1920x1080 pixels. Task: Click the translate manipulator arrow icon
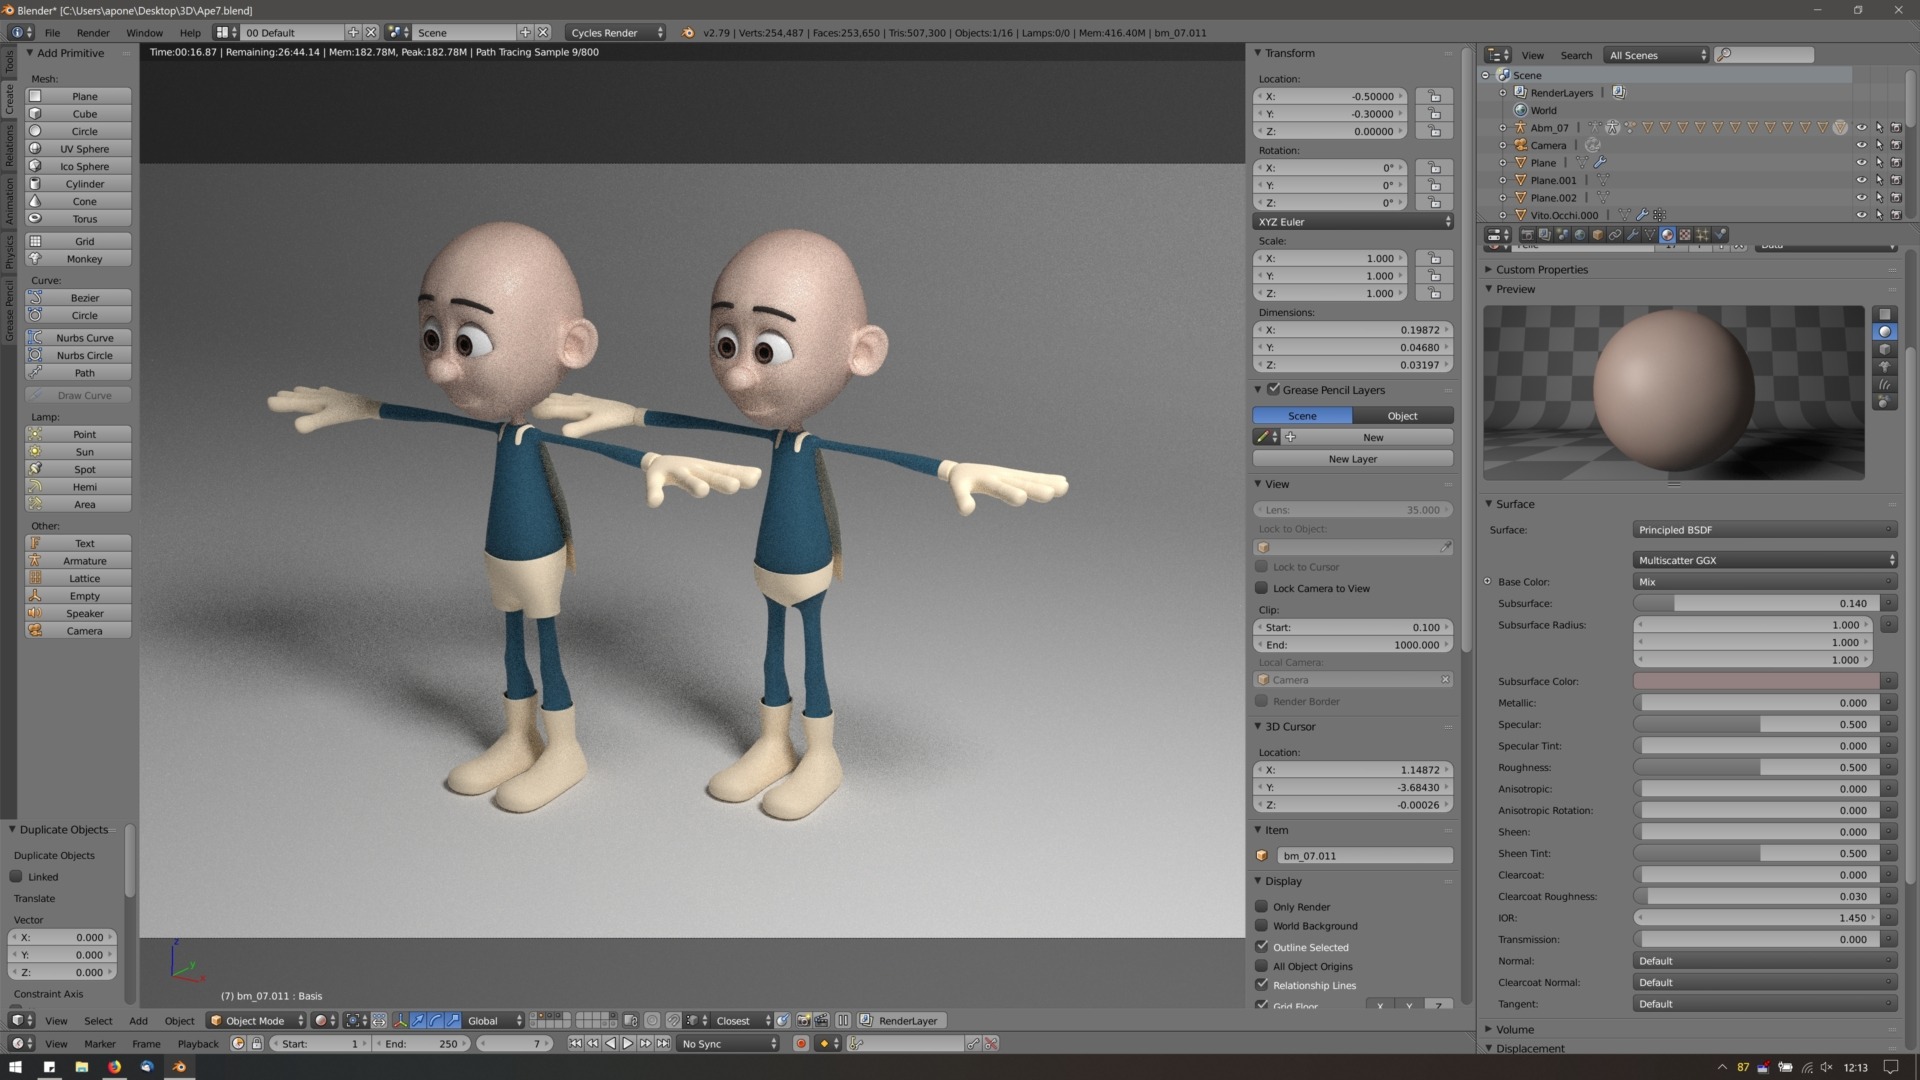pyautogui.click(x=418, y=1020)
